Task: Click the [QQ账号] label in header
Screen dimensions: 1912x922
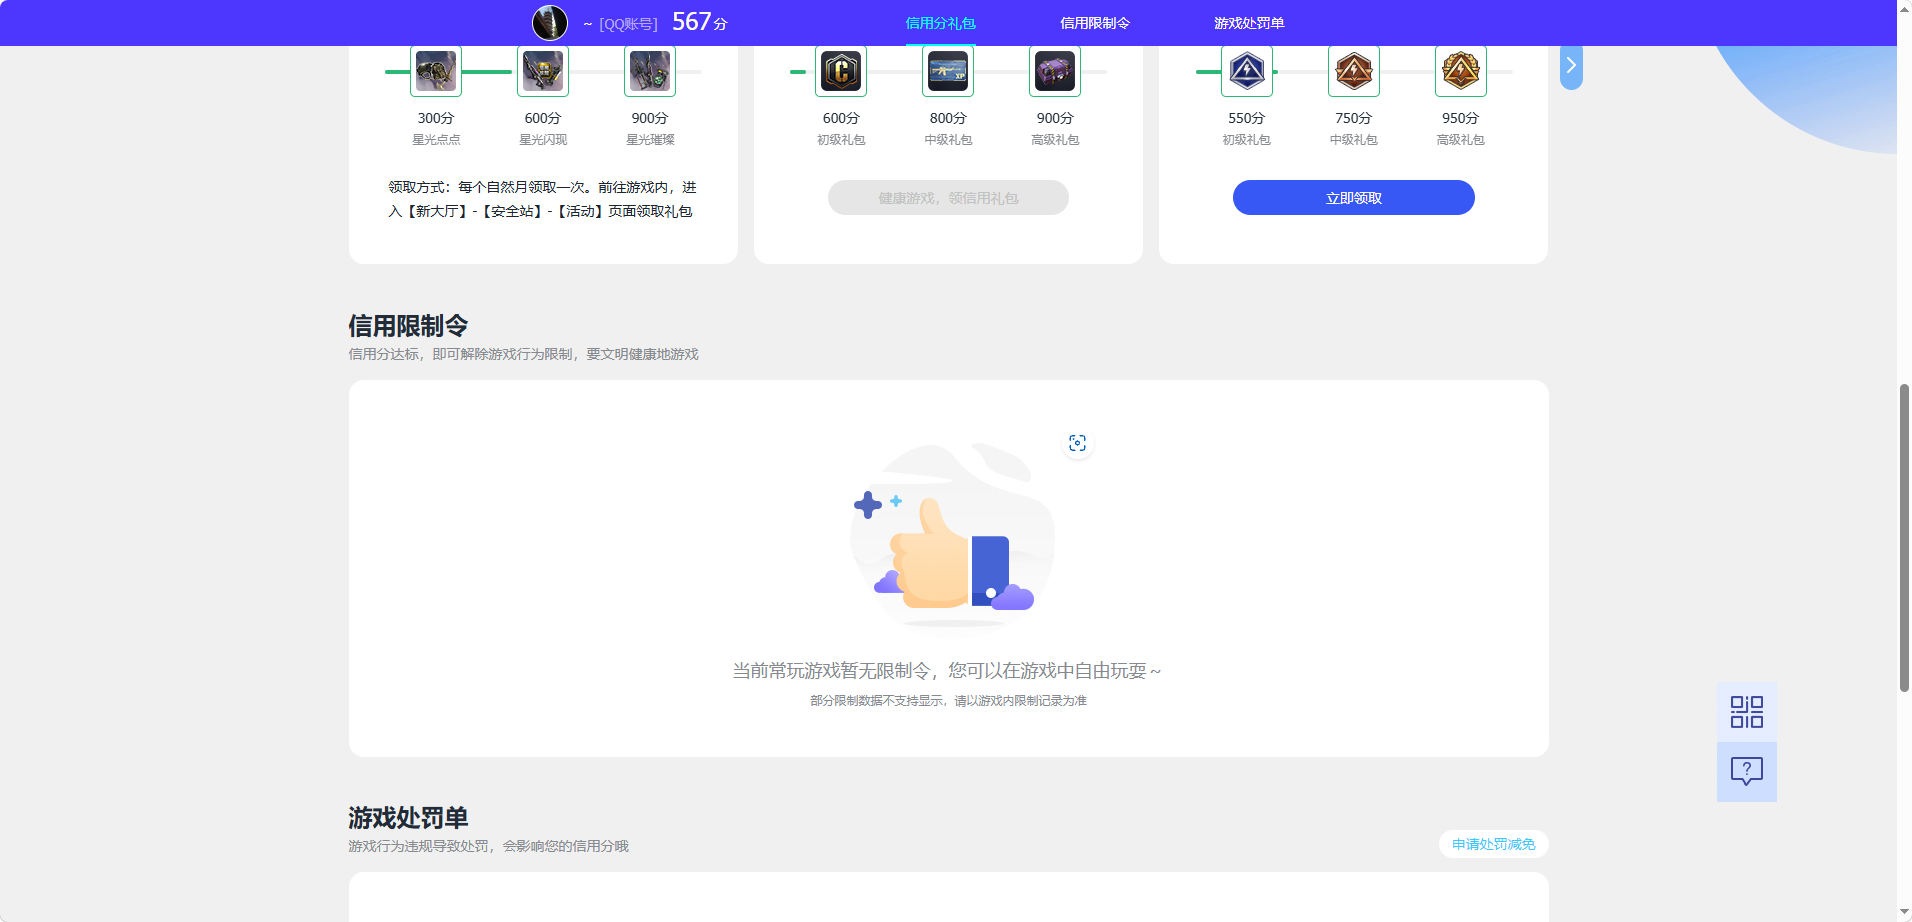Action: (x=628, y=24)
